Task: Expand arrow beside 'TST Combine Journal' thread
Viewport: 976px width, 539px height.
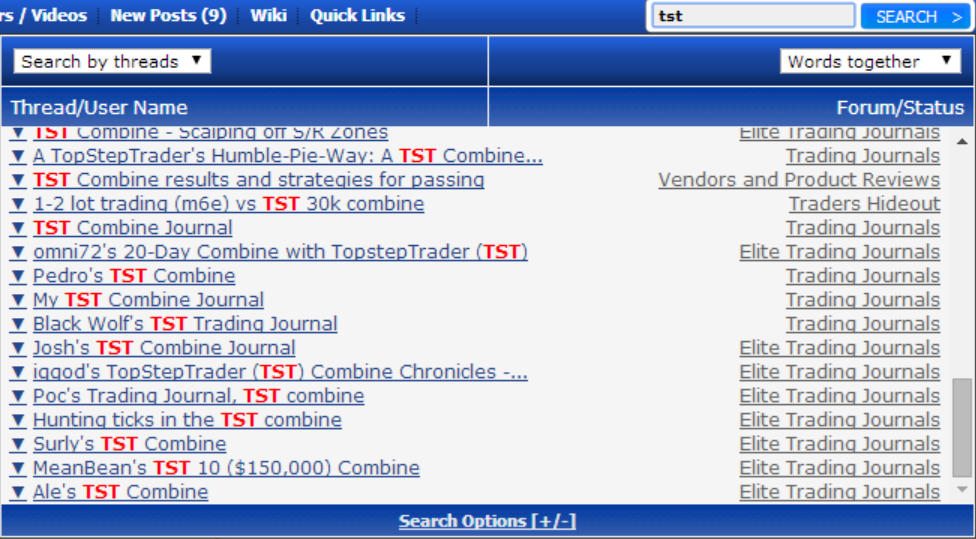Action: [17, 228]
